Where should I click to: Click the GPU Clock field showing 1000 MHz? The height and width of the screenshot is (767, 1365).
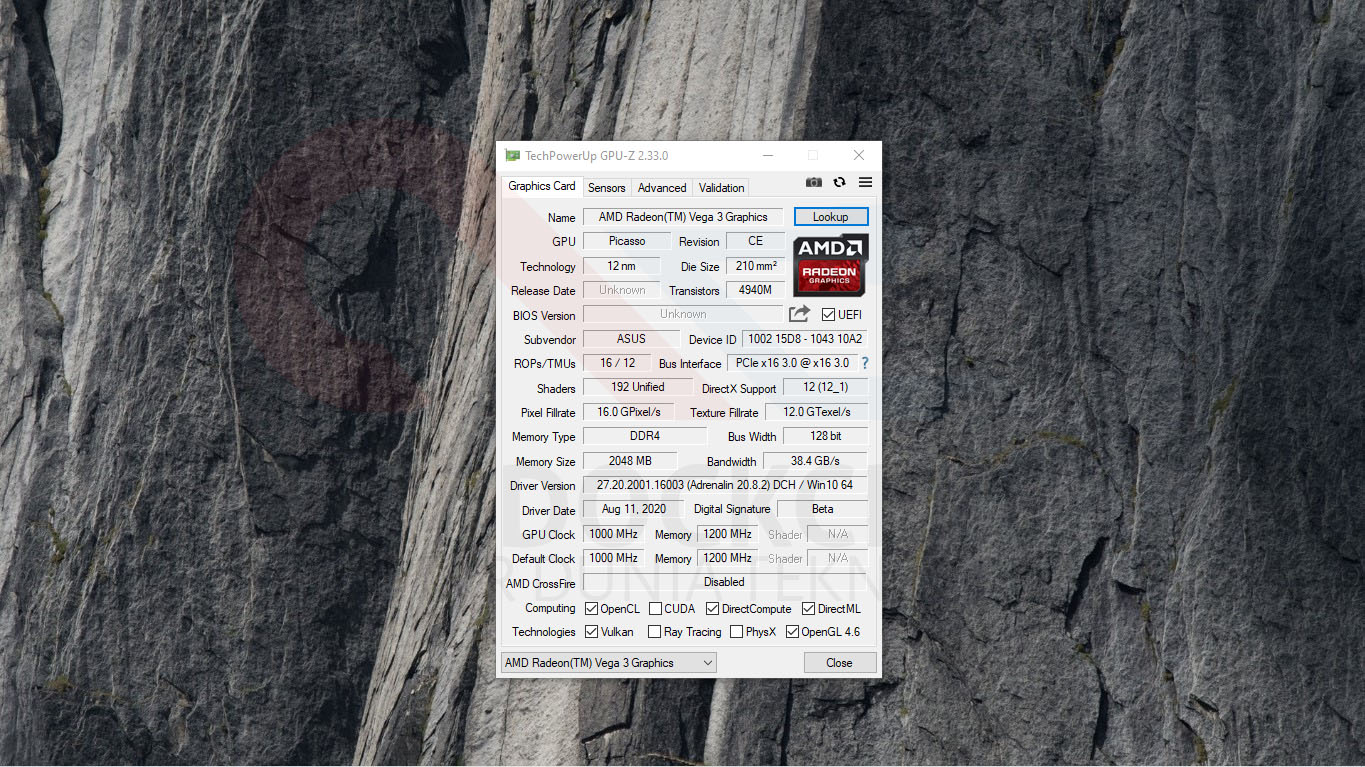[614, 534]
